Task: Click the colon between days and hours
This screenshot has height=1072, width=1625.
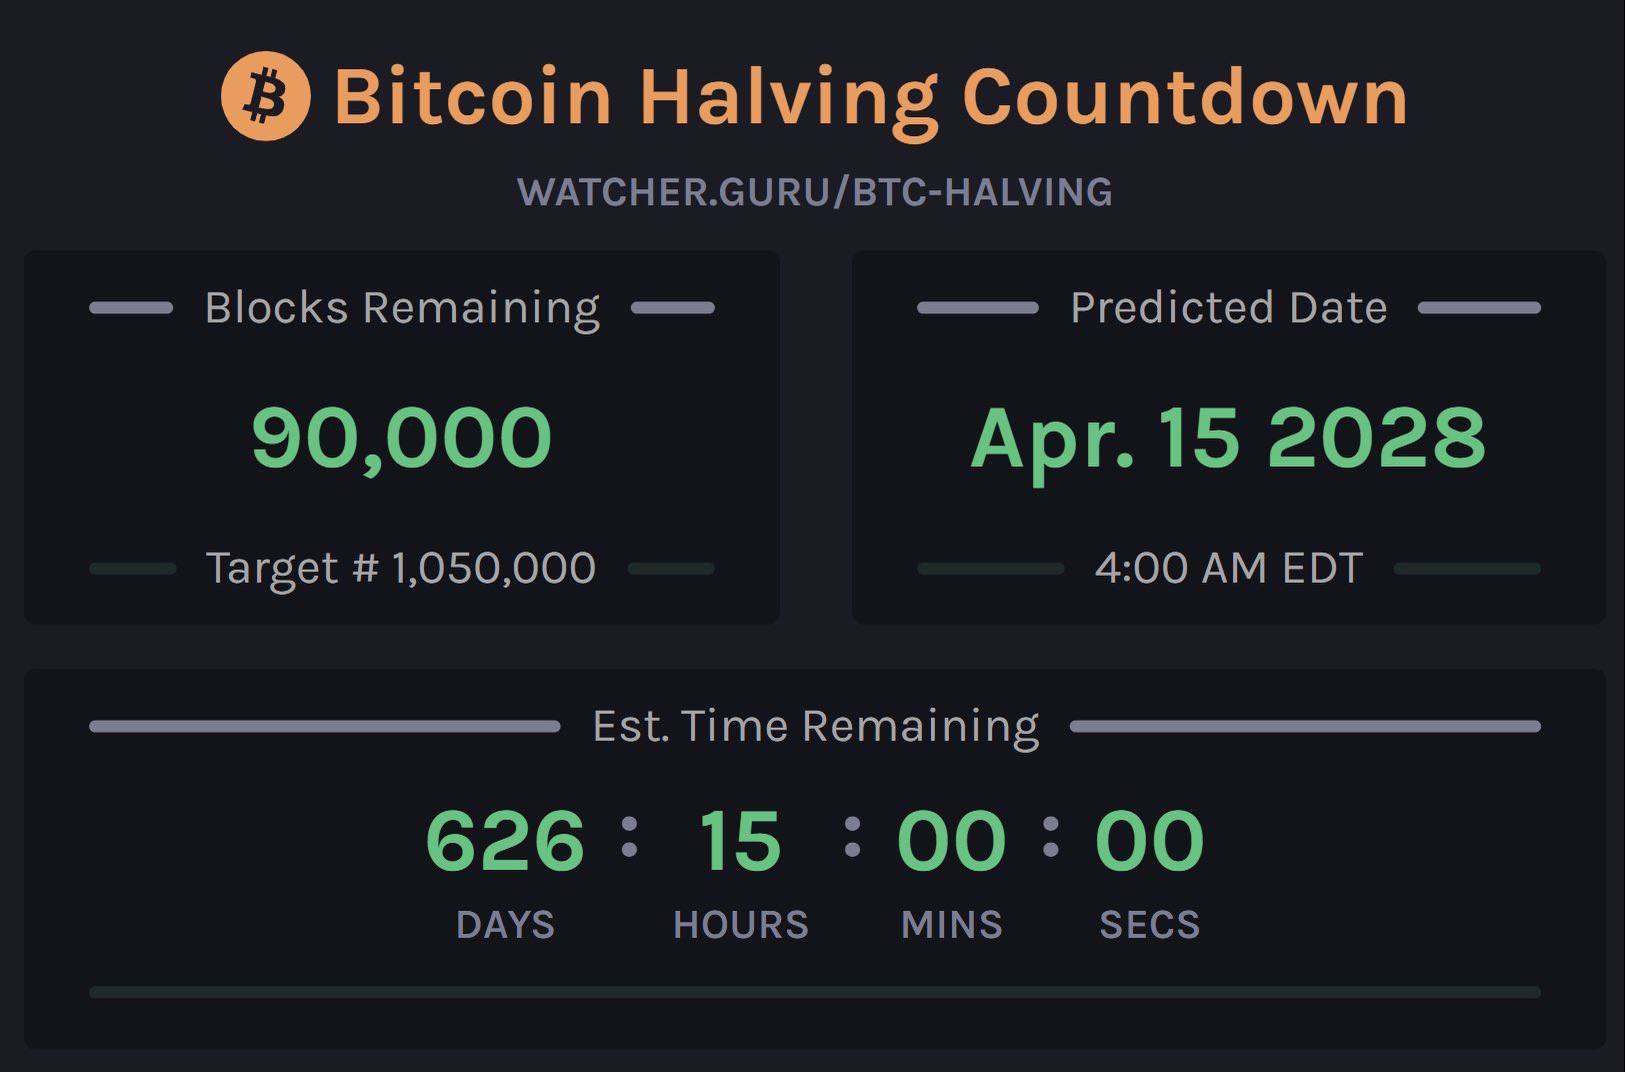Action: (x=629, y=837)
